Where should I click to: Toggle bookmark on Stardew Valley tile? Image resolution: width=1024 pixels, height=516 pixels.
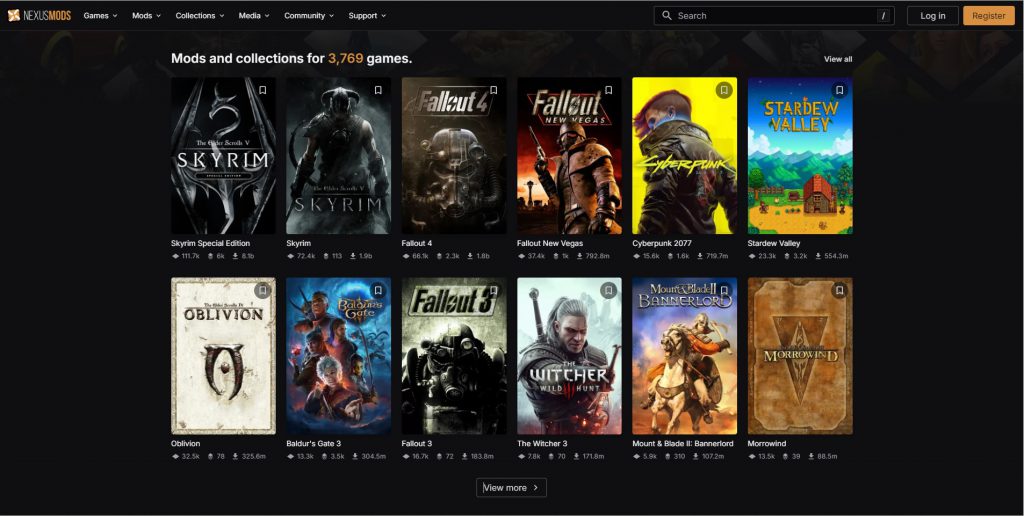[x=839, y=90]
